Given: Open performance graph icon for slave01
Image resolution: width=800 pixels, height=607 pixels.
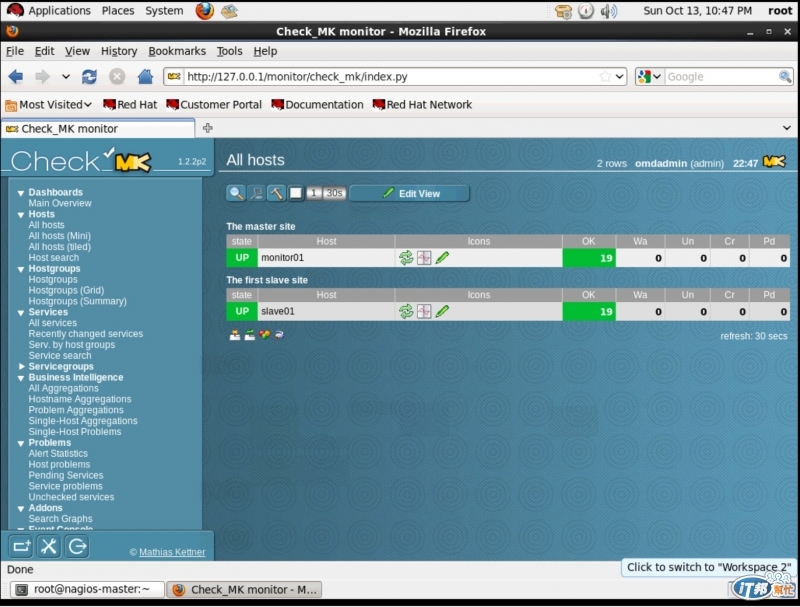Looking at the screenshot, I should click(424, 312).
